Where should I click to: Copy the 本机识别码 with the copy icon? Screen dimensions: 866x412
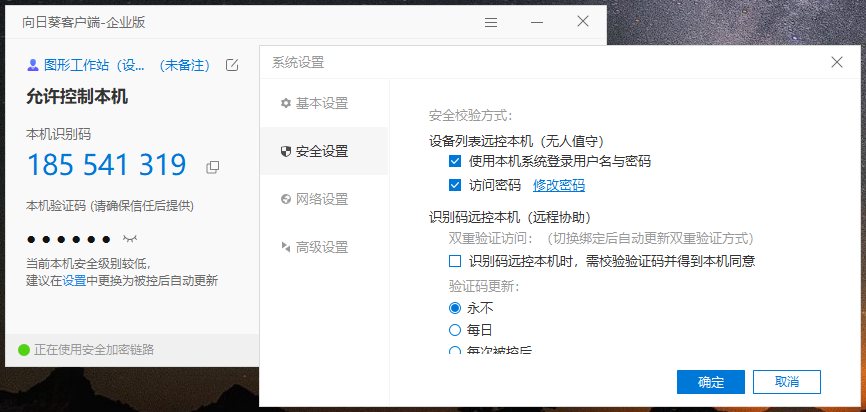212,167
